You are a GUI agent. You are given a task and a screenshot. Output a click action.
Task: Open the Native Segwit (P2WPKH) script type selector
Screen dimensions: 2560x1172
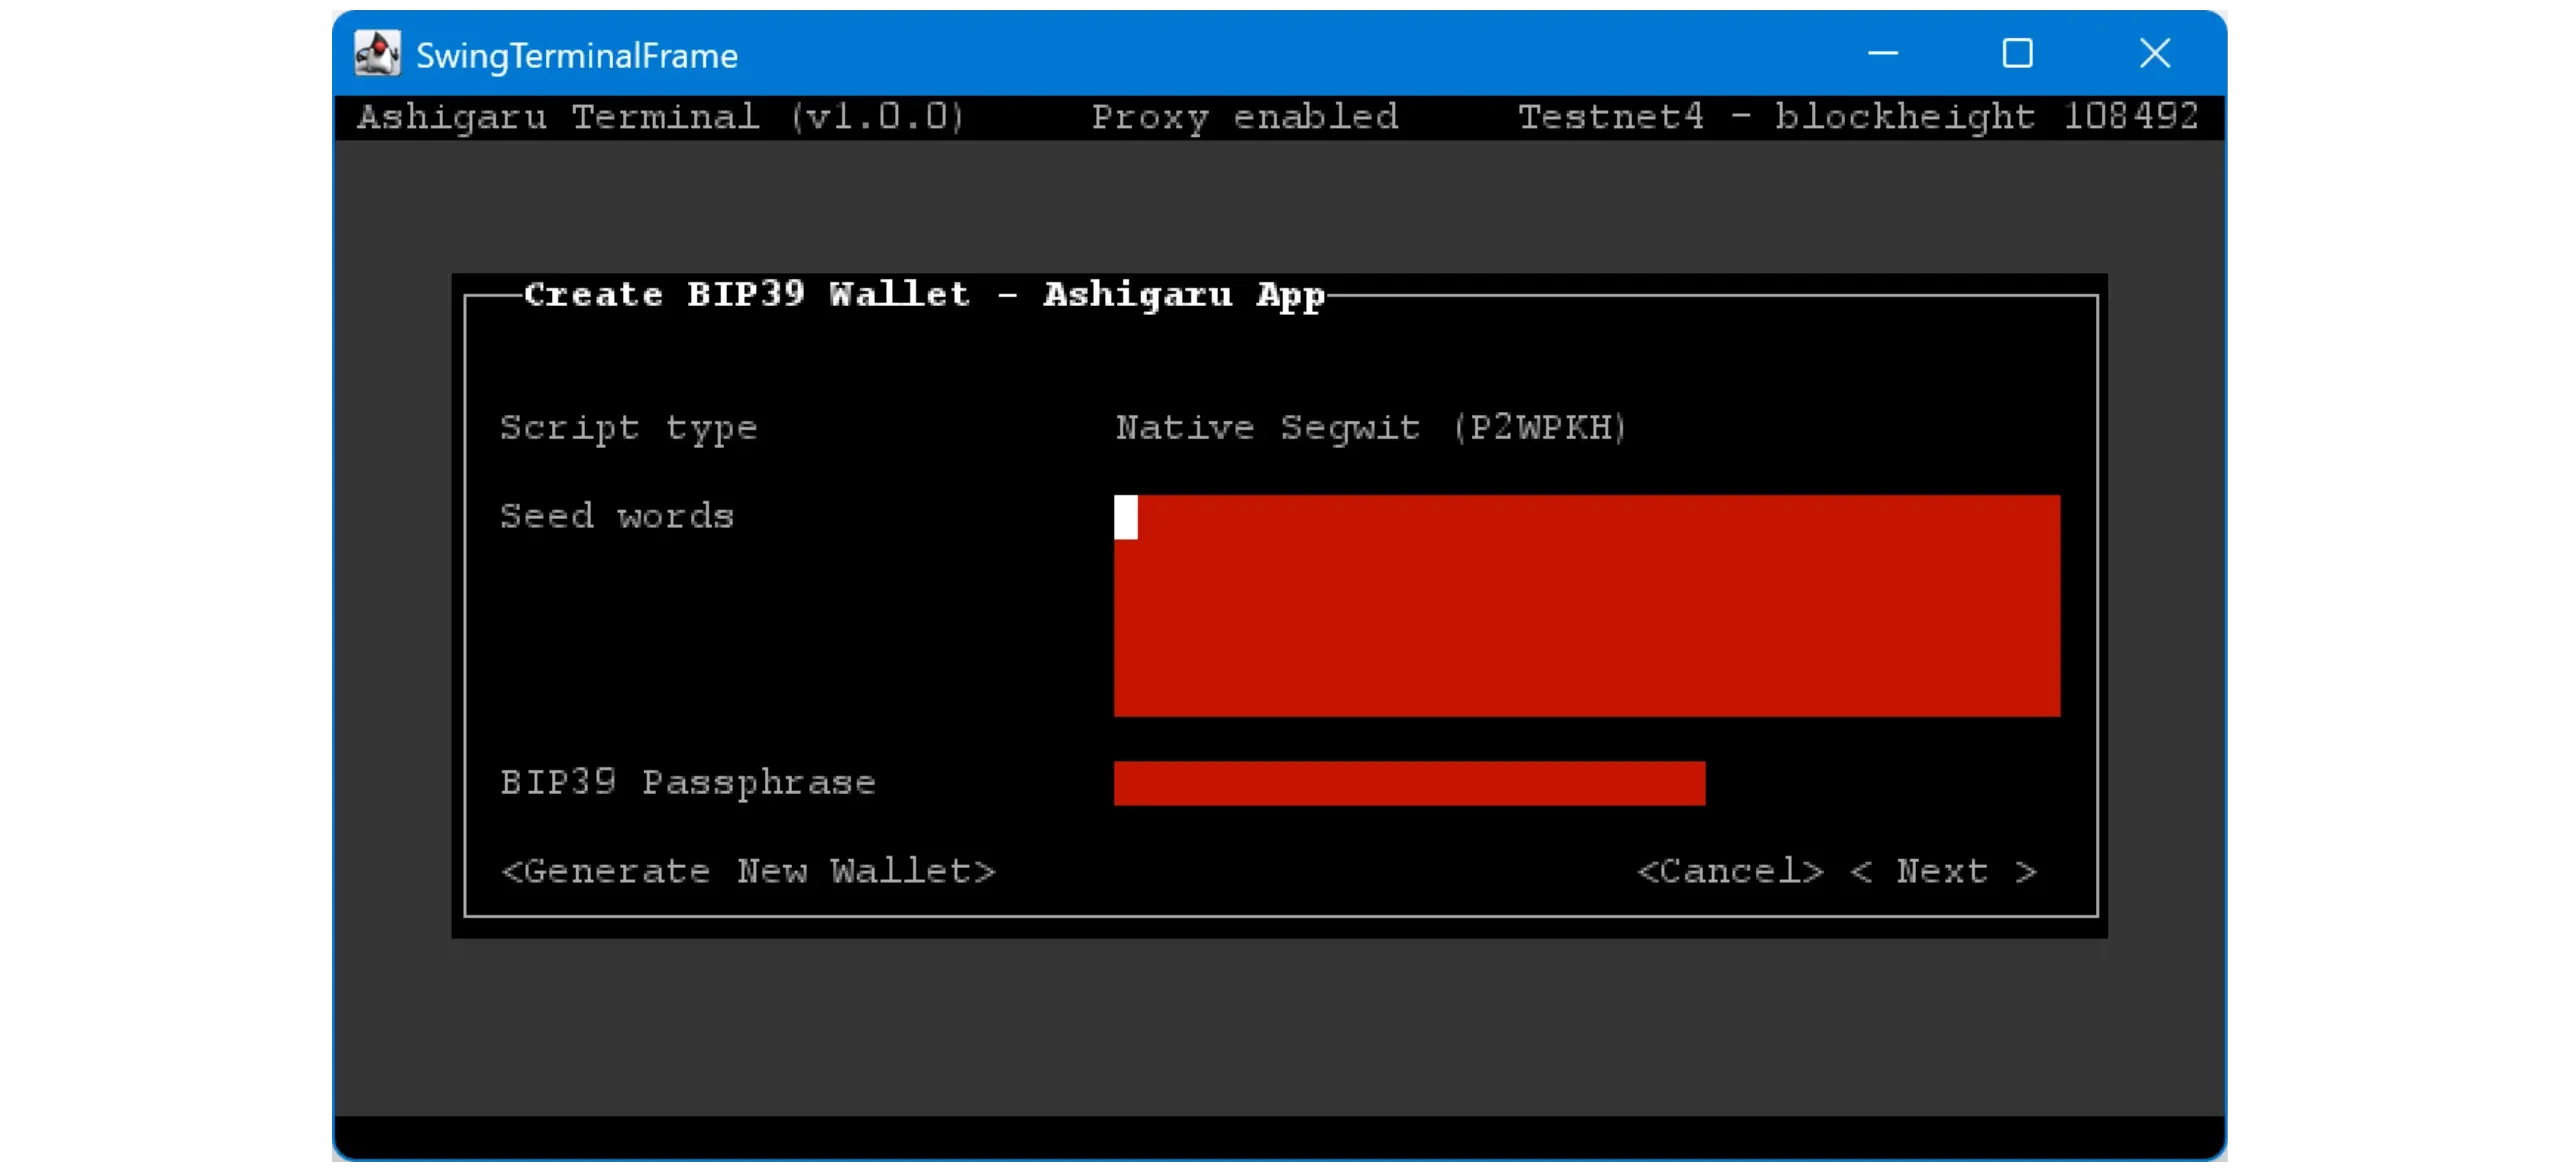click(1371, 428)
